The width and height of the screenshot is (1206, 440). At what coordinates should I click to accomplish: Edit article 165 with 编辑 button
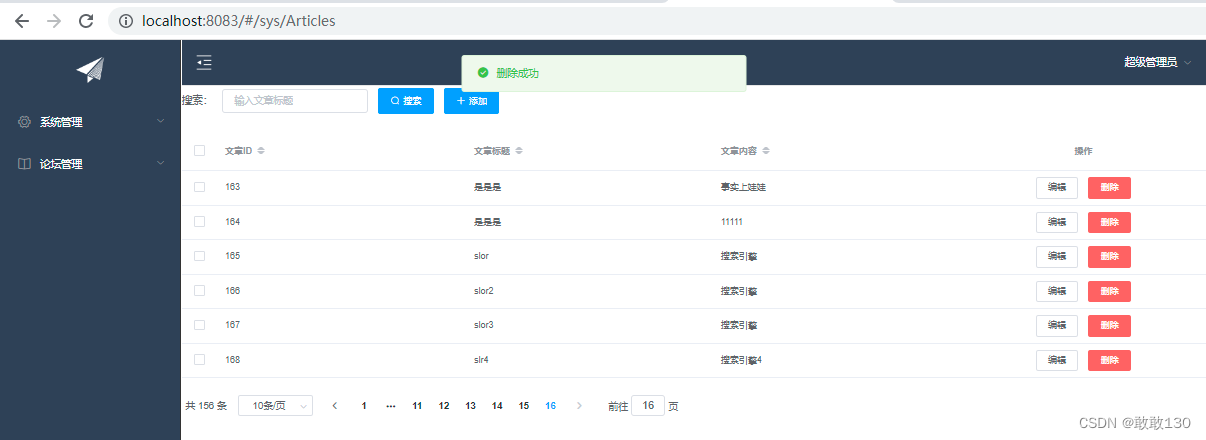(x=1057, y=257)
